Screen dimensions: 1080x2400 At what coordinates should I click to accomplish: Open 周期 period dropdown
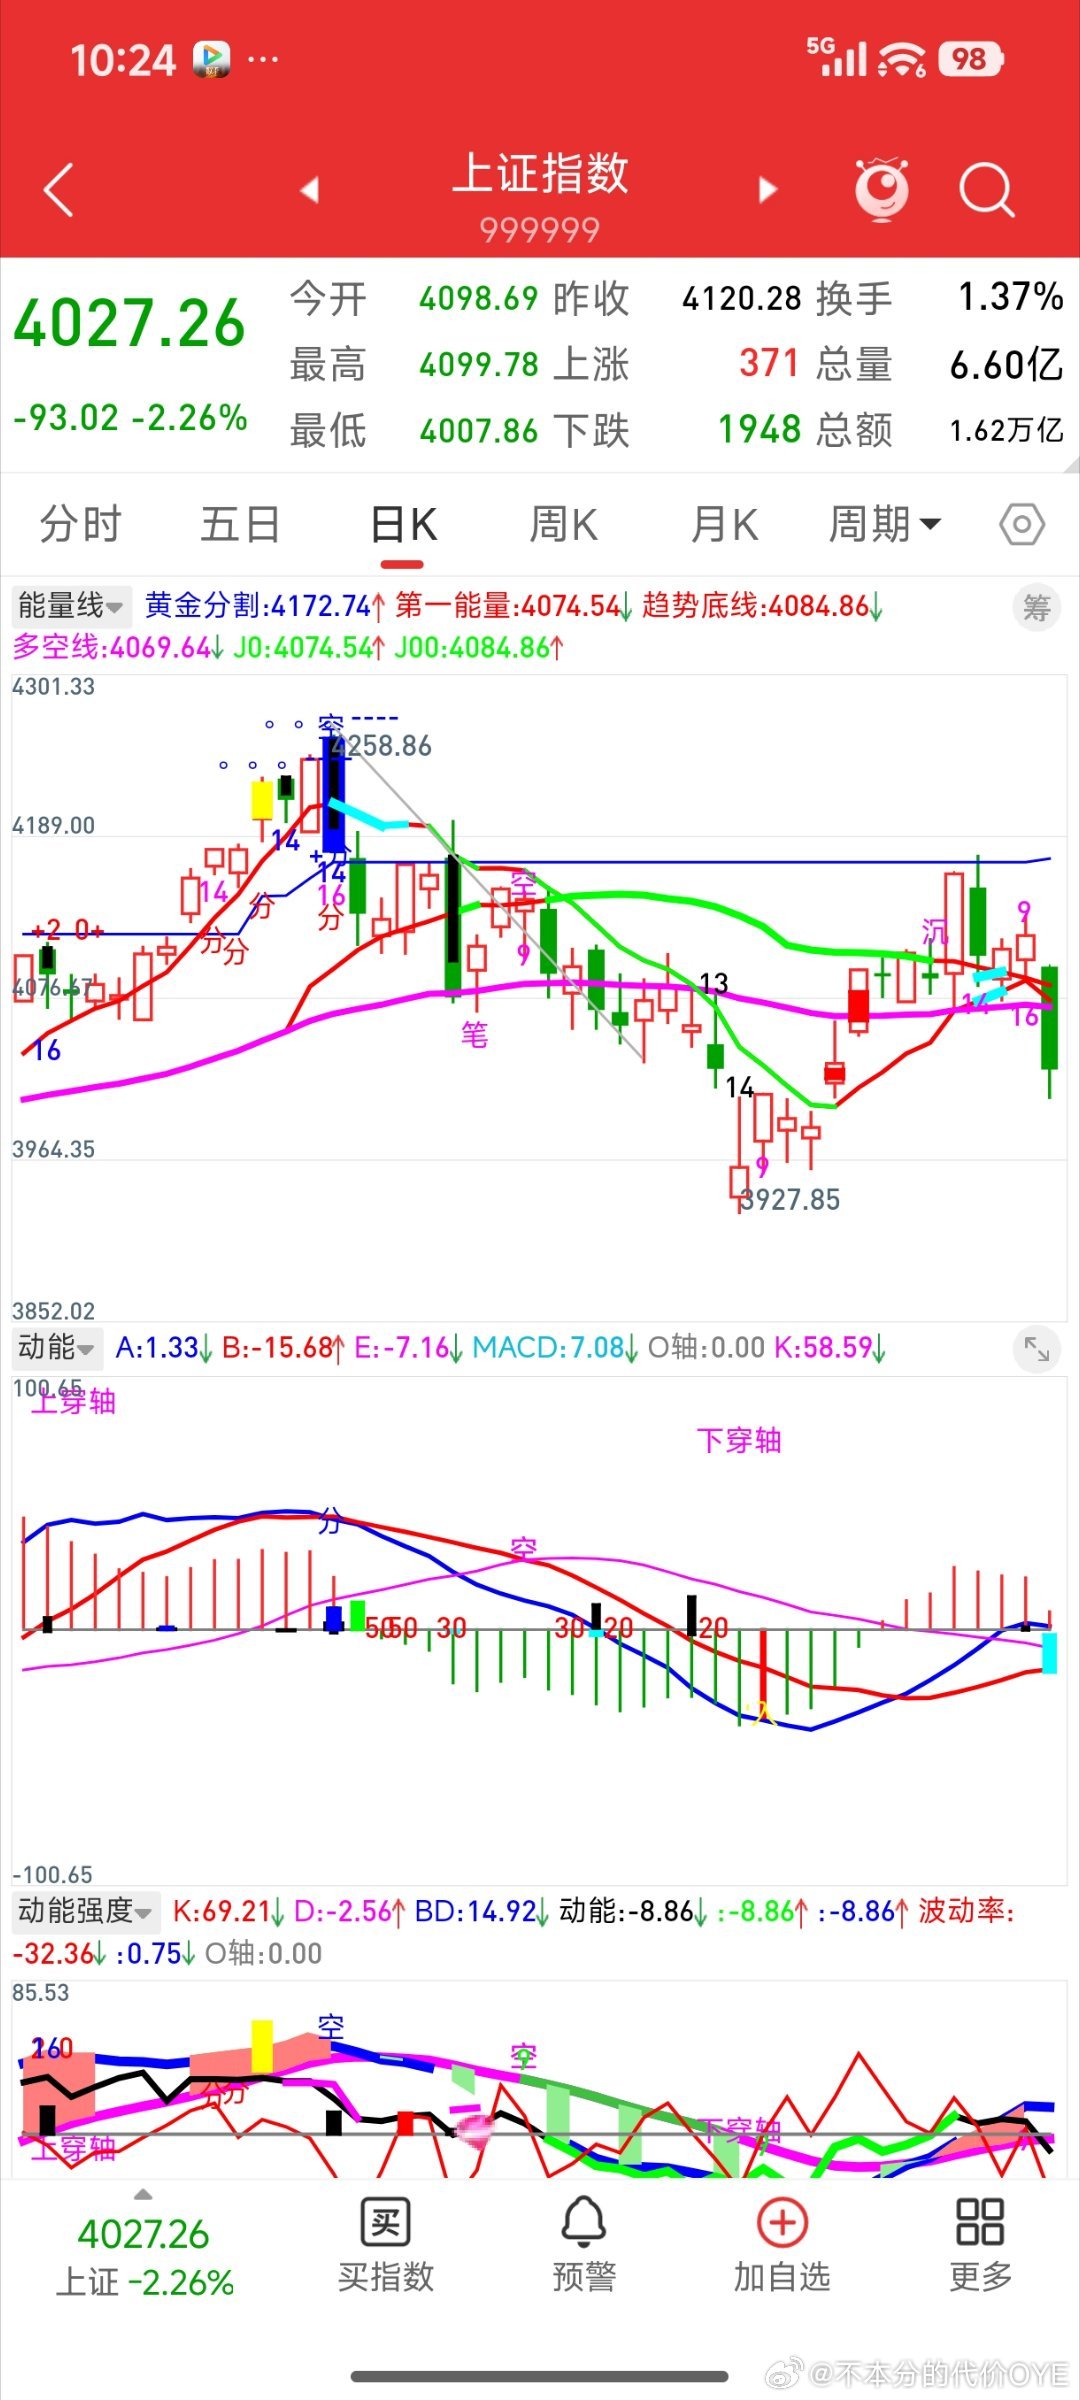coord(885,524)
